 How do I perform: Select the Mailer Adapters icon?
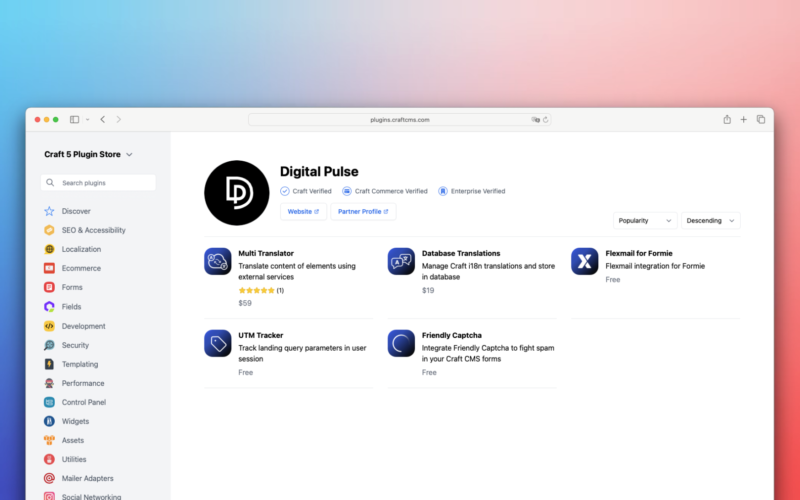coord(49,478)
